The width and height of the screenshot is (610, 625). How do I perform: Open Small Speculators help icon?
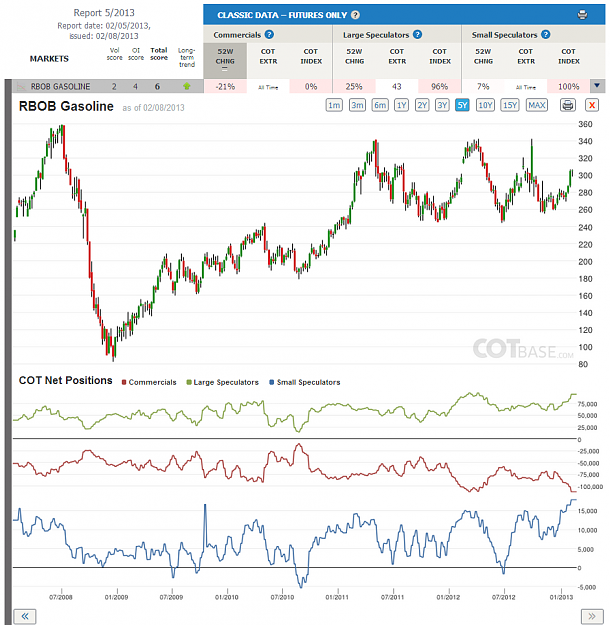545,35
